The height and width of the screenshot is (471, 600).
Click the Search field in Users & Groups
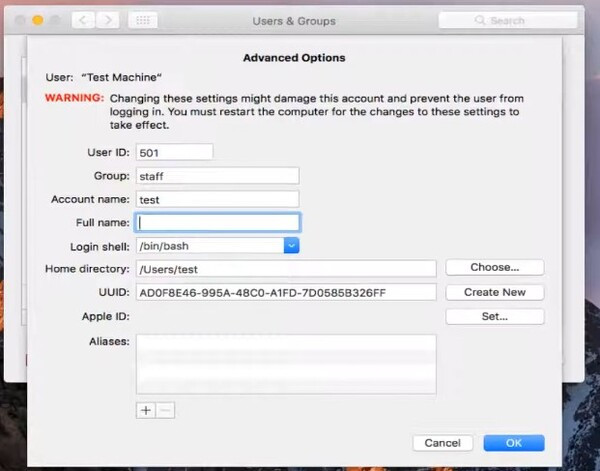(507, 20)
